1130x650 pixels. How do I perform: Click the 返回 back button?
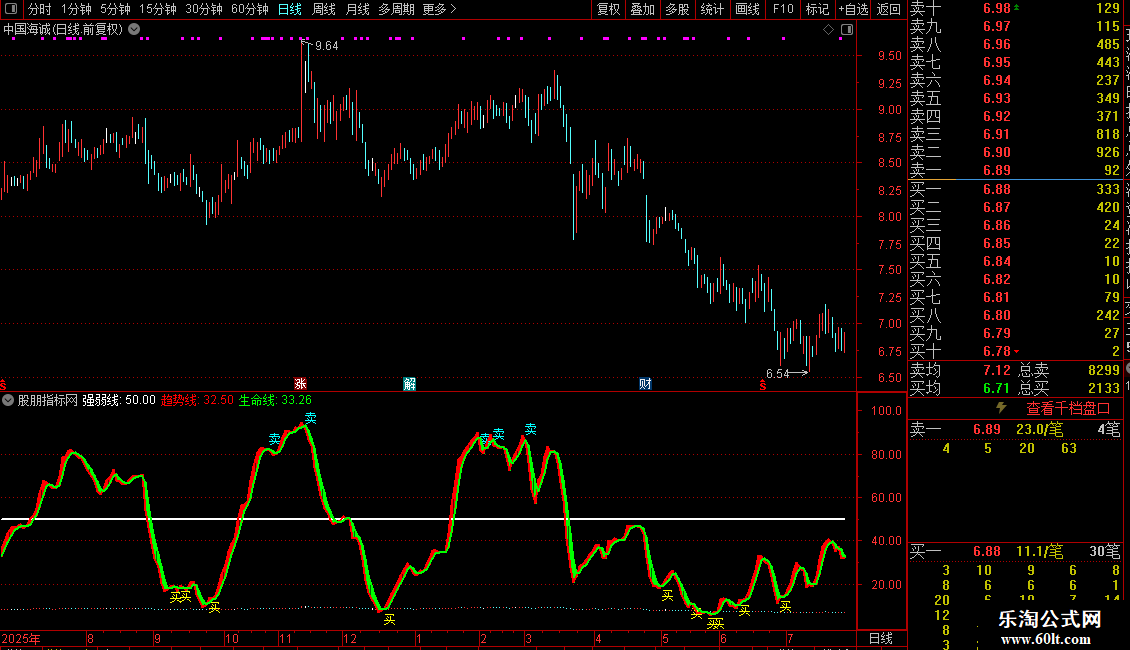tap(889, 9)
